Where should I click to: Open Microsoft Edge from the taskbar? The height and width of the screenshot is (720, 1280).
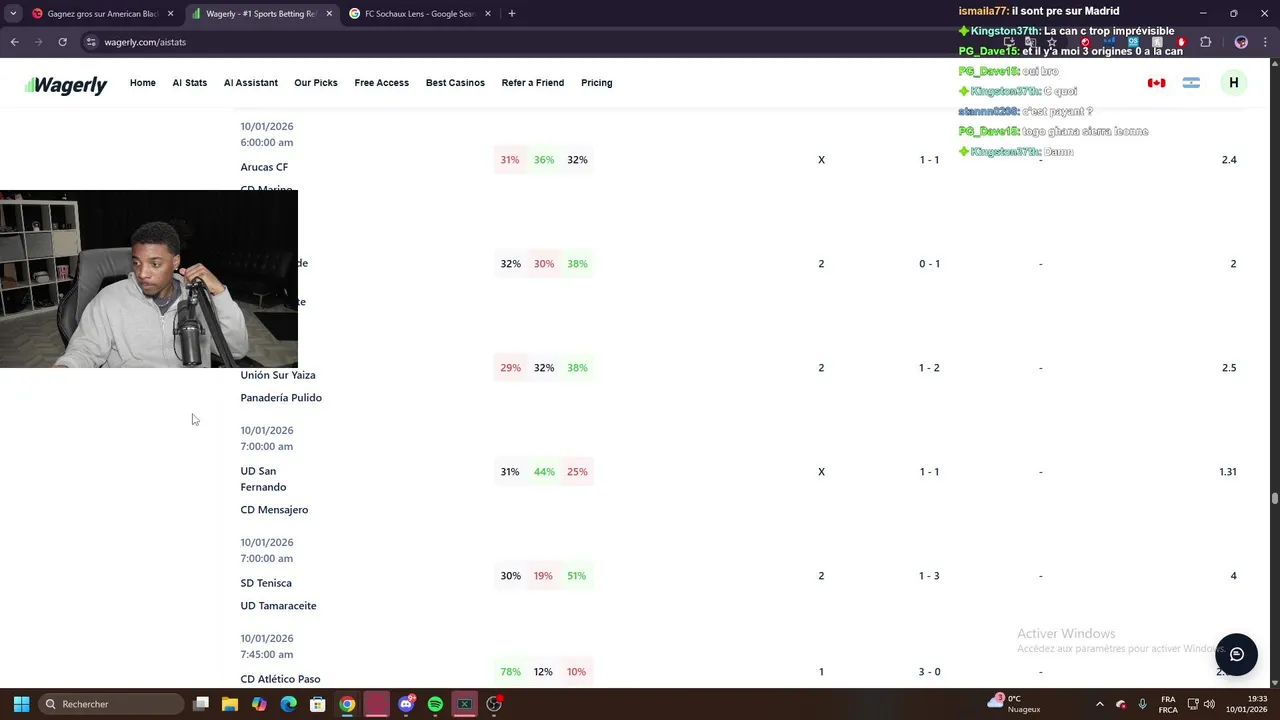(x=288, y=704)
